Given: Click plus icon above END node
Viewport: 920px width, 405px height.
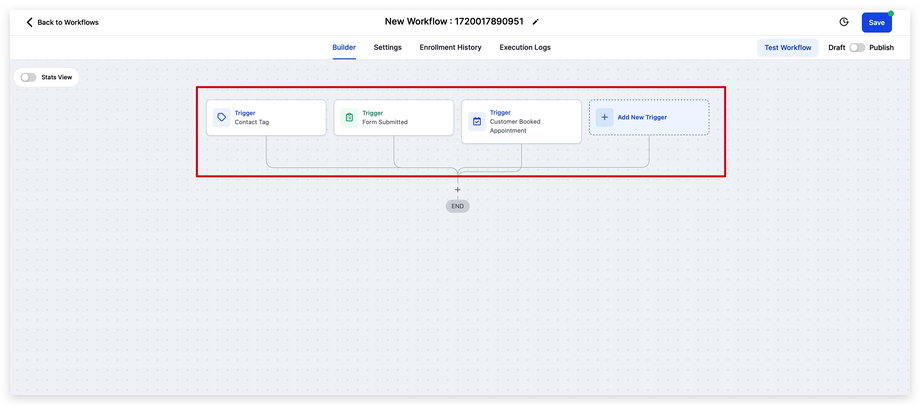Looking at the screenshot, I should (458, 189).
